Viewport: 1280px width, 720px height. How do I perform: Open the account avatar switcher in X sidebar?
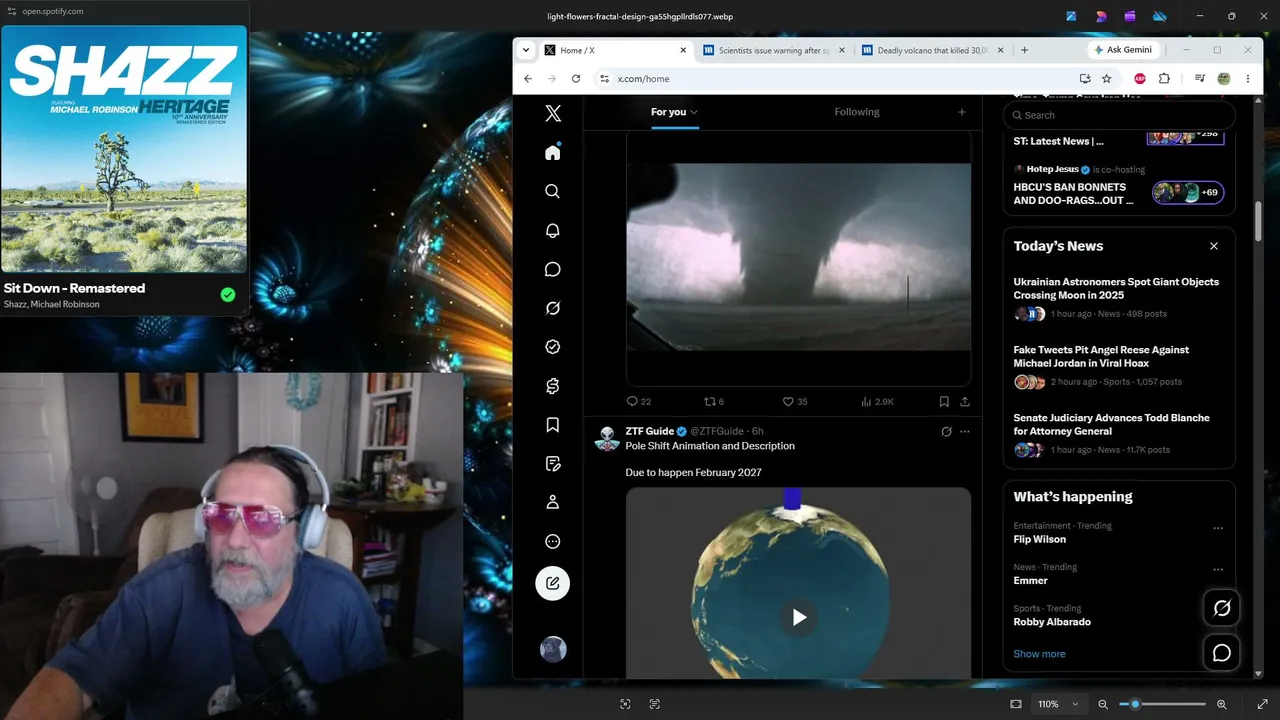click(x=553, y=649)
